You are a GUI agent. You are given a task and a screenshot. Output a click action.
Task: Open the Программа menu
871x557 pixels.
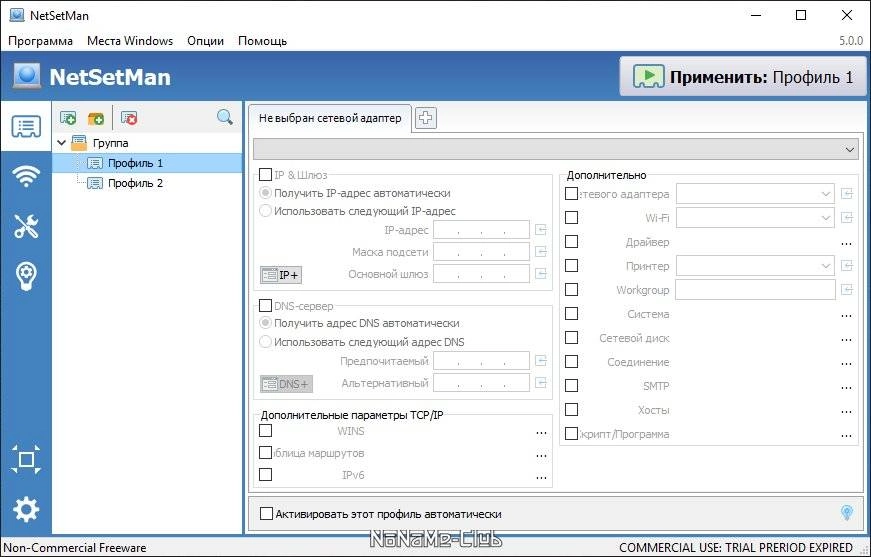(41, 41)
